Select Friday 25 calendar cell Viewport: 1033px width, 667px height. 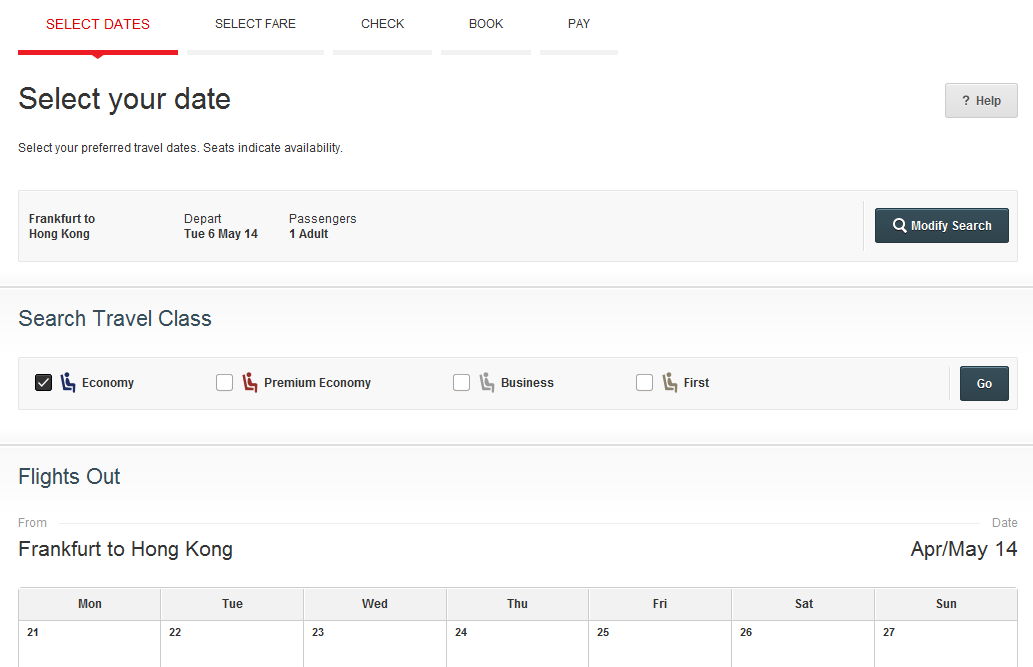click(659, 644)
